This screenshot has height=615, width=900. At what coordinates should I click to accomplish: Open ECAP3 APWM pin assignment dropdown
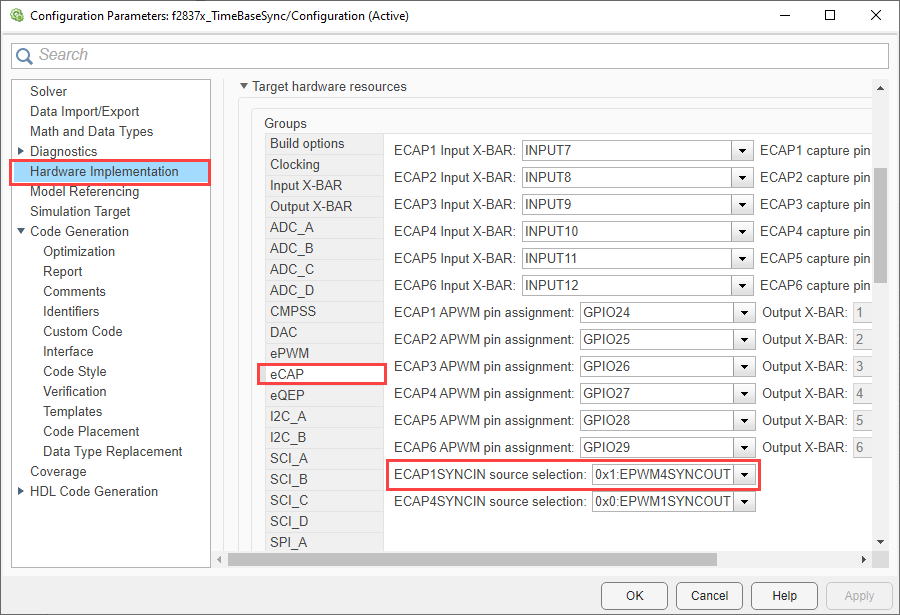pyautogui.click(x=743, y=366)
